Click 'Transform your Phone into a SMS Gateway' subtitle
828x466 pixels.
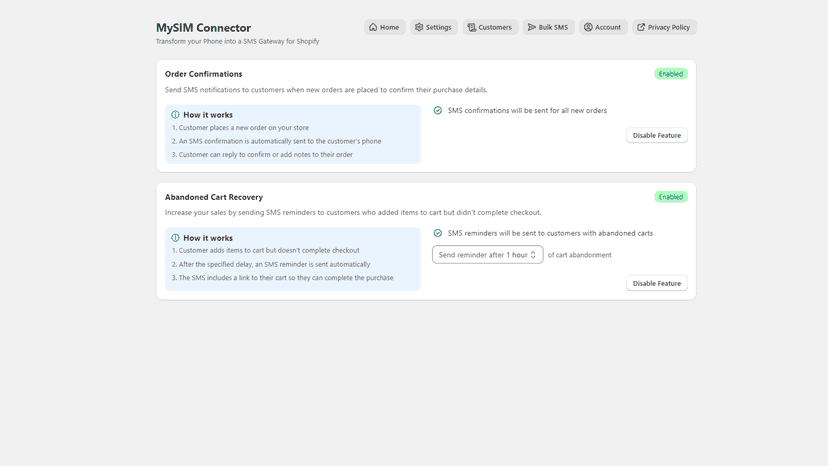click(x=238, y=41)
